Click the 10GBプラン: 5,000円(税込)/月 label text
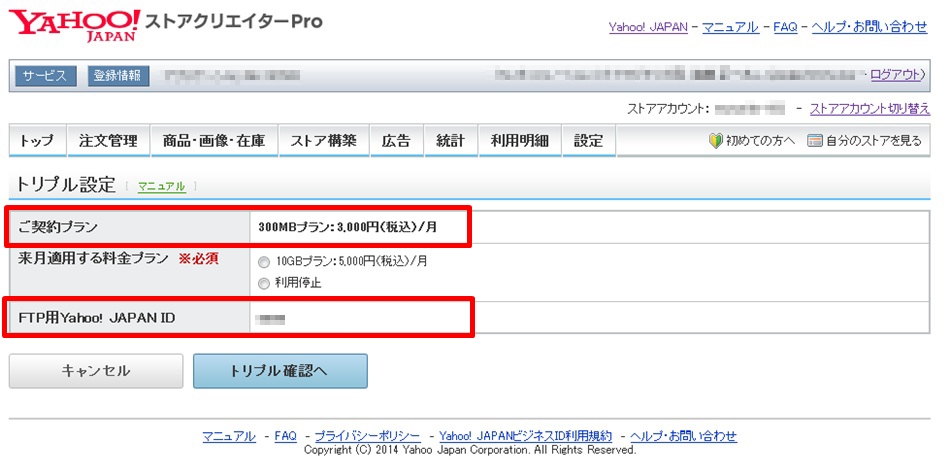950x475 pixels. point(351,262)
